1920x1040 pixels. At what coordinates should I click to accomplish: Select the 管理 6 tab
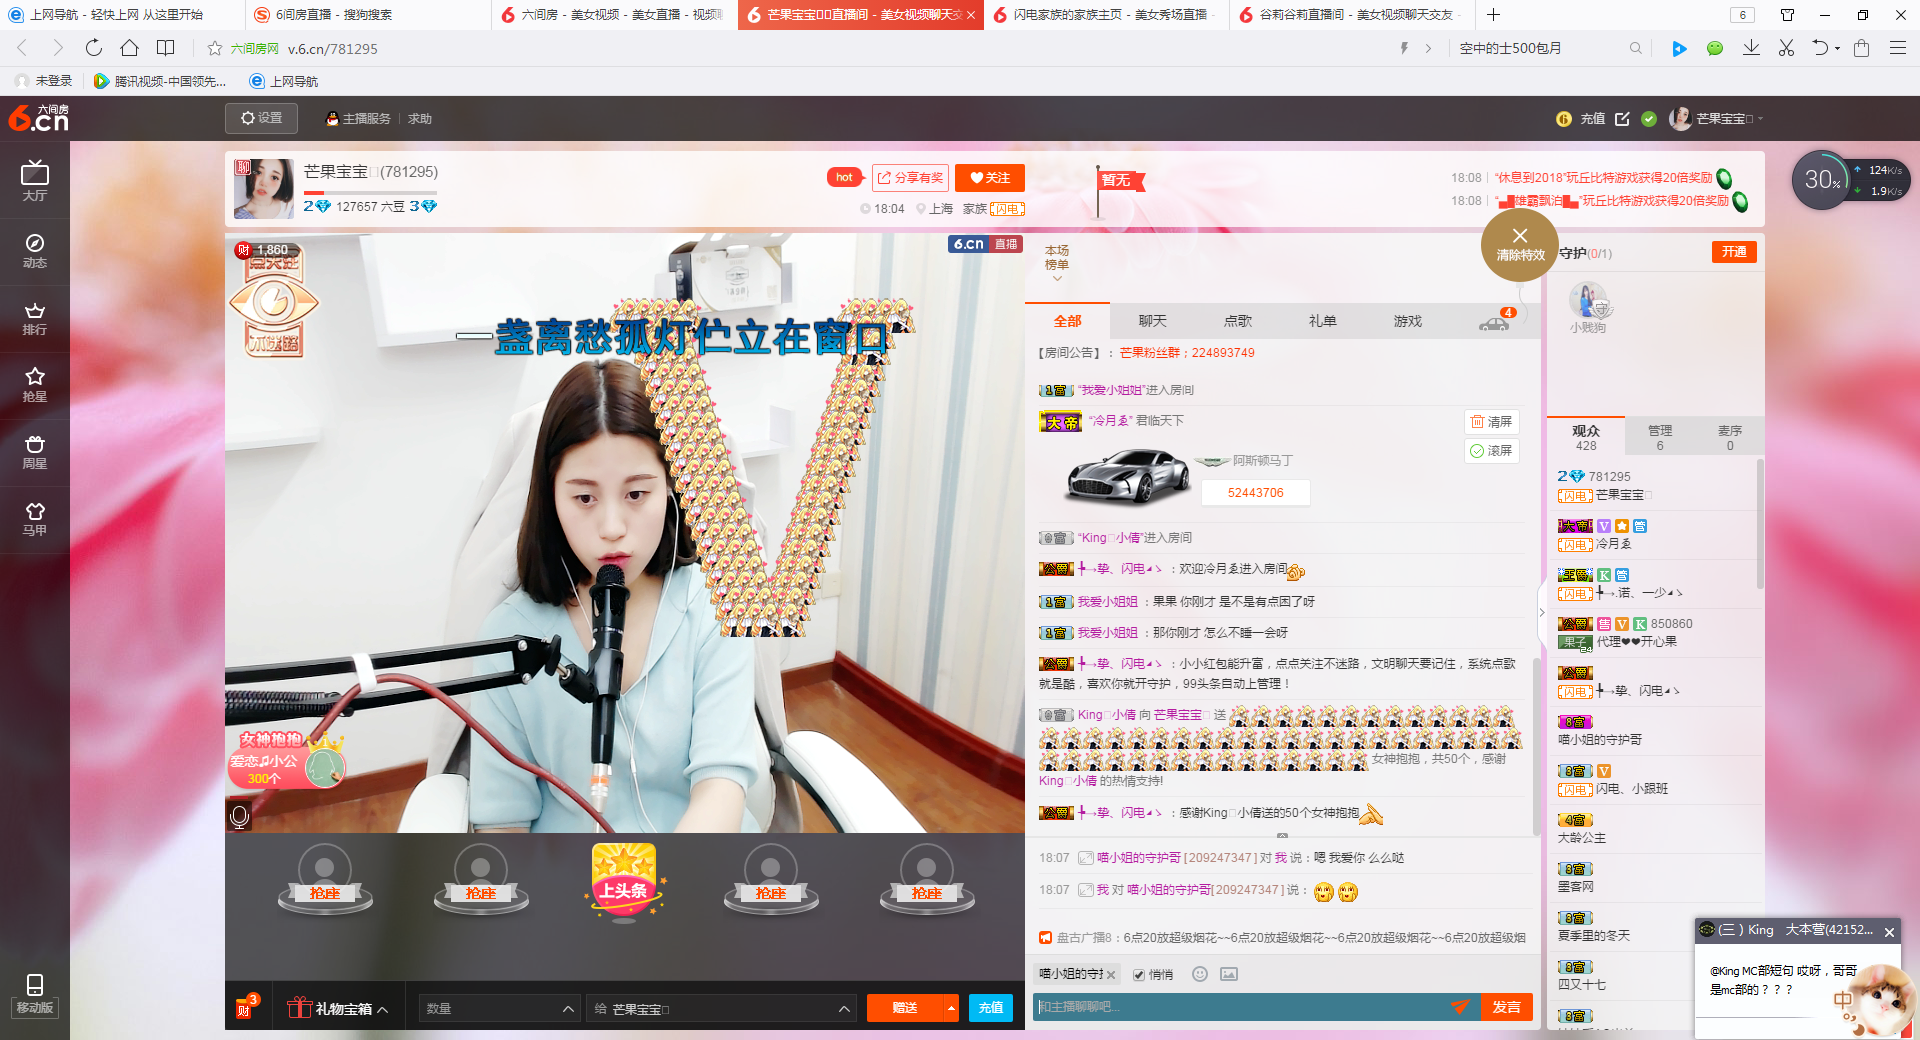pyautogui.click(x=1660, y=437)
